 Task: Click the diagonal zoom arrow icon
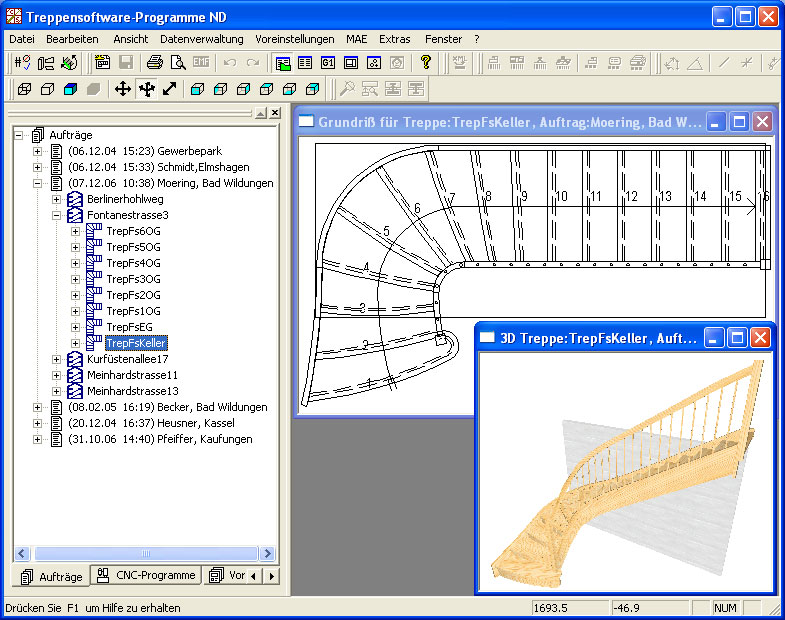click(170, 89)
